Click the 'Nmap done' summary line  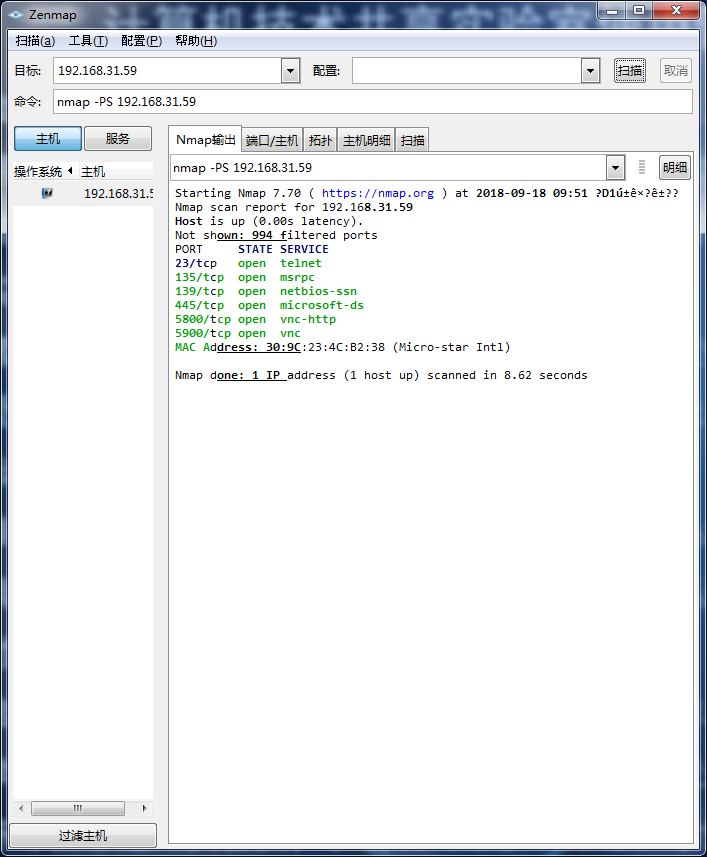(x=381, y=375)
